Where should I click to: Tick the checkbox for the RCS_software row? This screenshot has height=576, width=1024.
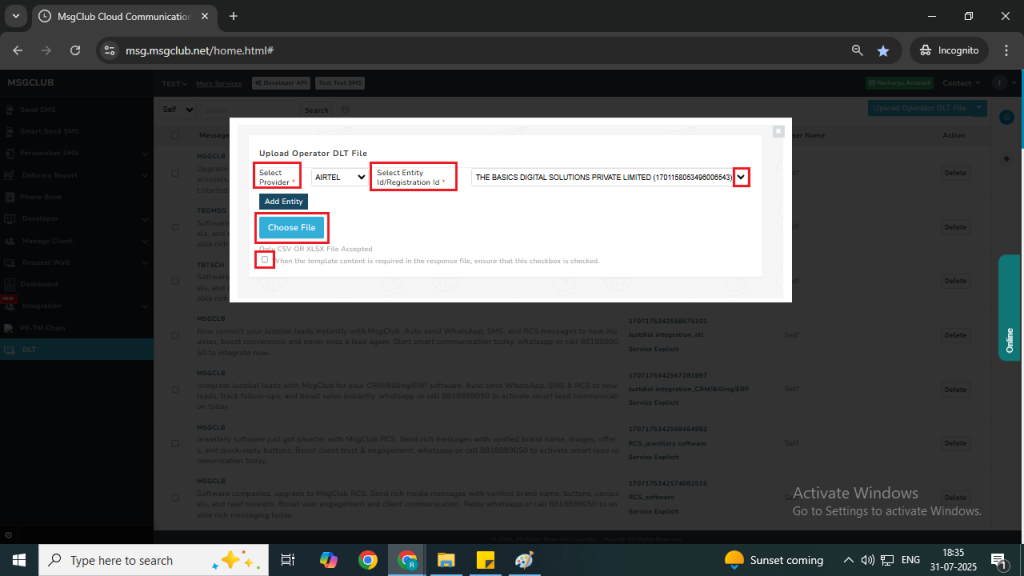(175, 498)
